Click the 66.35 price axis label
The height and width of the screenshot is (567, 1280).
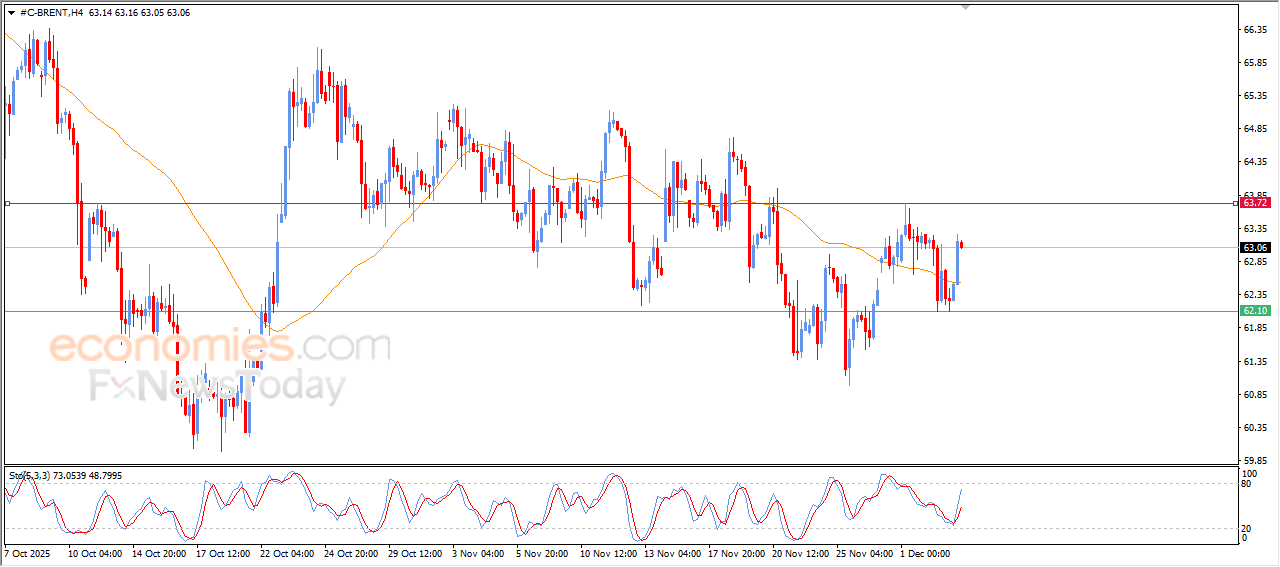click(x=1254, y=30)
